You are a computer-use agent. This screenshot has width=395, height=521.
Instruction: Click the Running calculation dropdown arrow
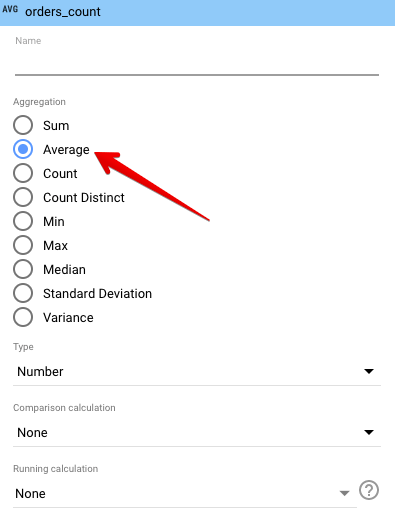coord(344,493)
